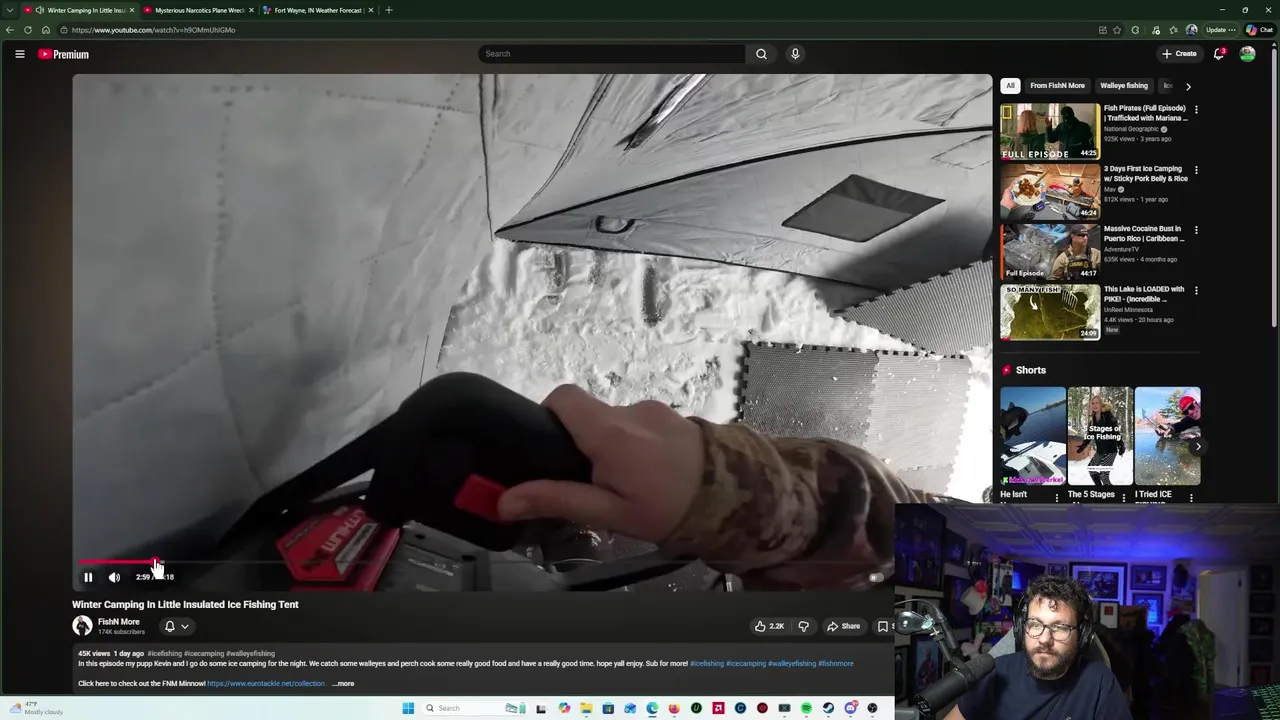1280x720 pixels.
Task: Open the YouTube hamburger guide menu
Action: point(20,54)
